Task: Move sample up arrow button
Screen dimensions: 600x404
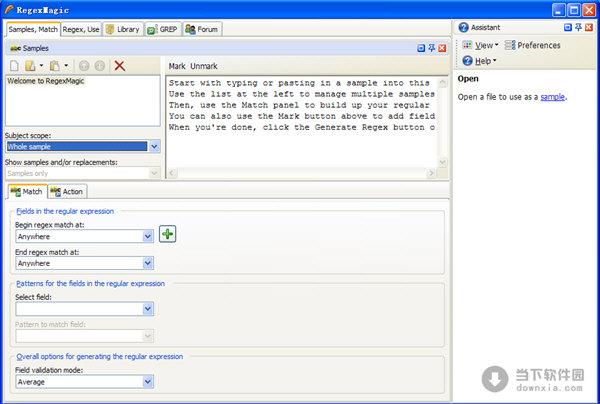Action: (84, 66)
